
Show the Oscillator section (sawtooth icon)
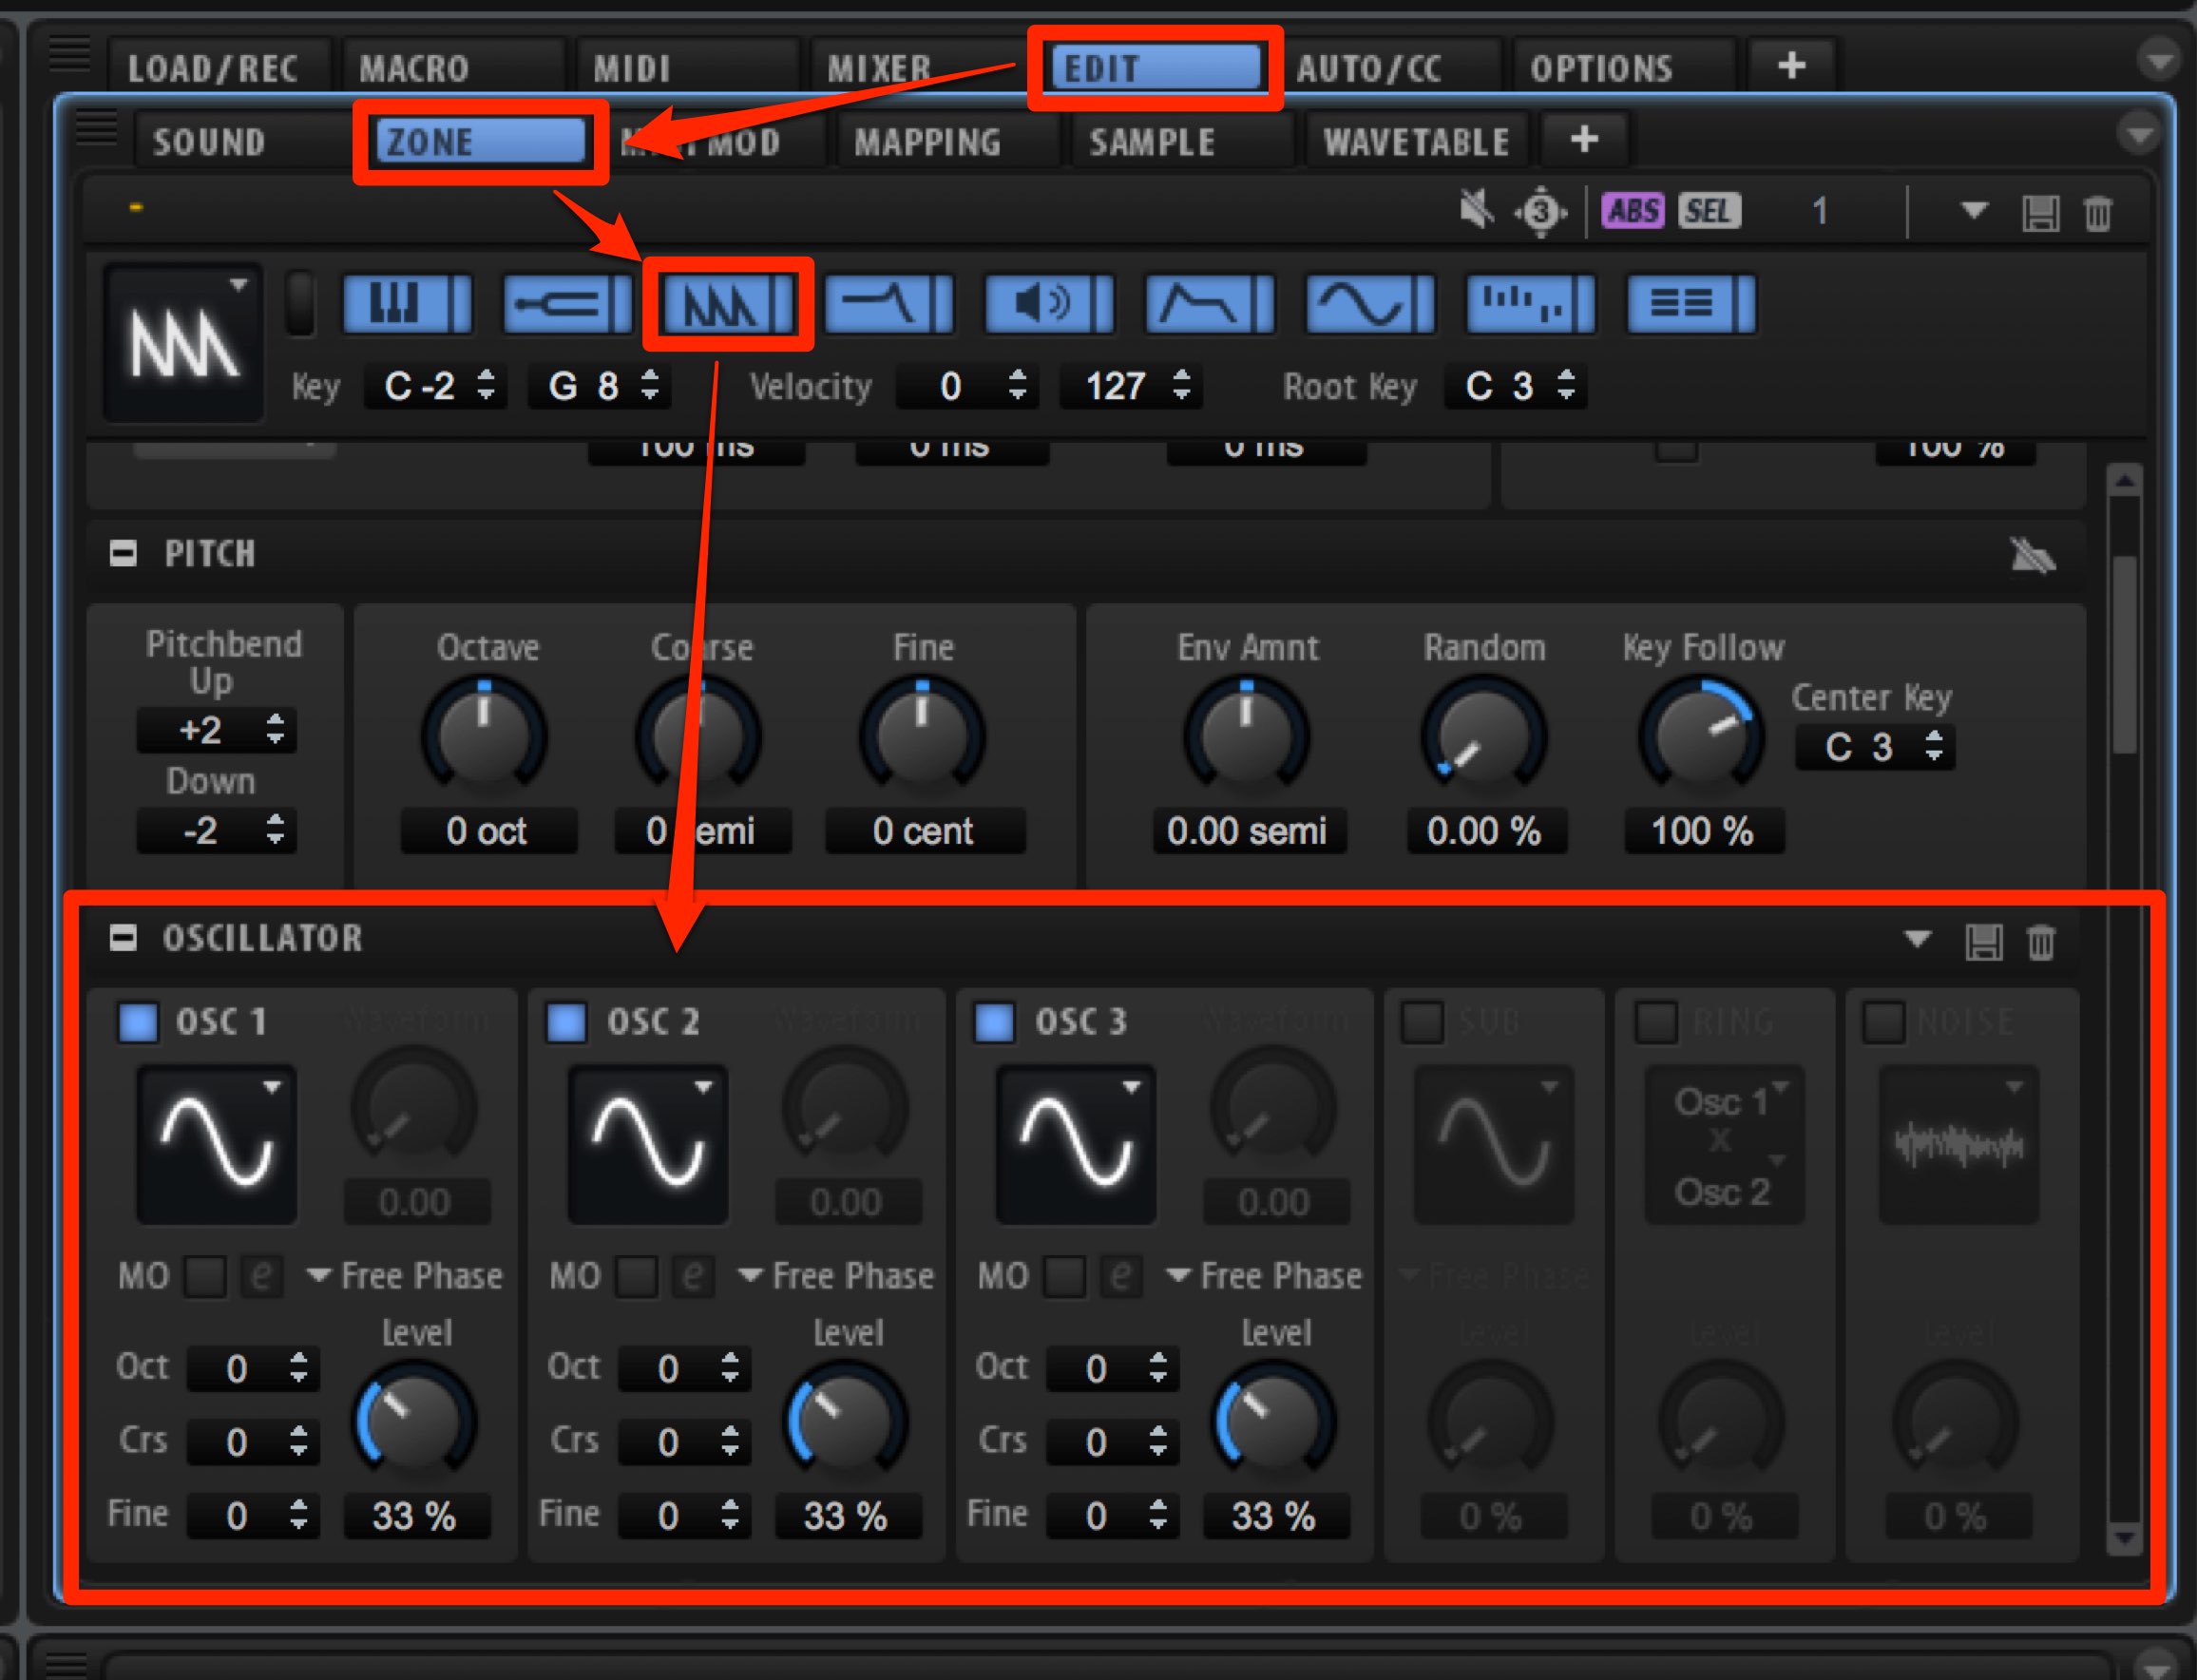click(728, 305)
